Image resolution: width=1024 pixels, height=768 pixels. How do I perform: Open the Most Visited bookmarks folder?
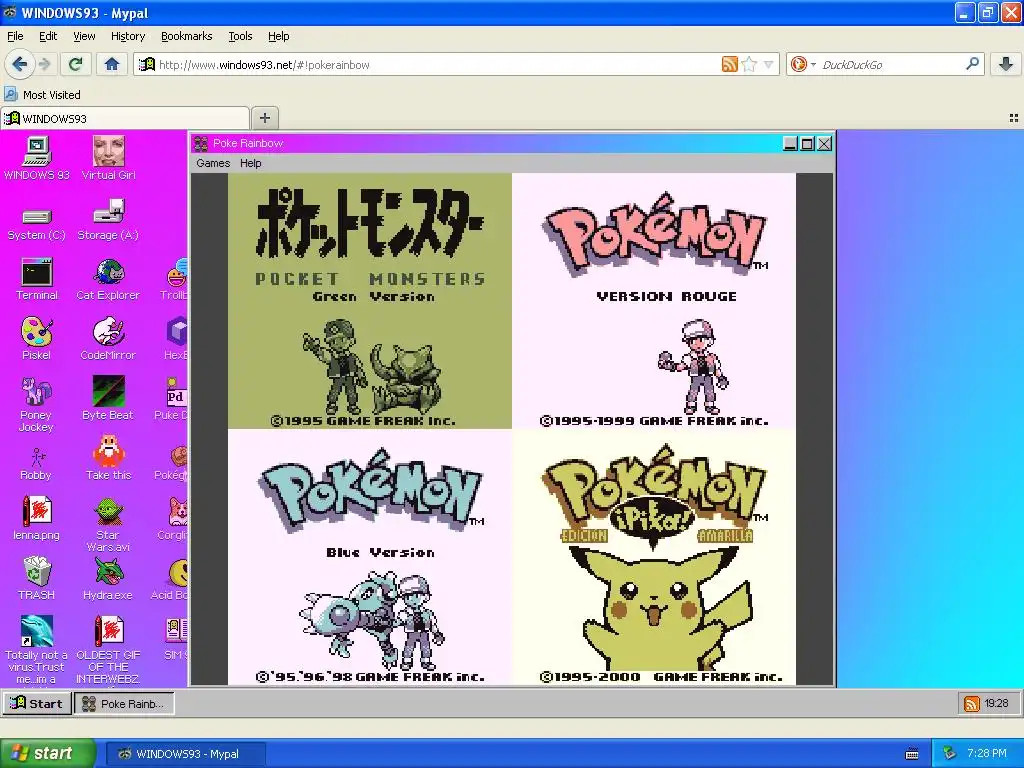click(x=43, y=95)
